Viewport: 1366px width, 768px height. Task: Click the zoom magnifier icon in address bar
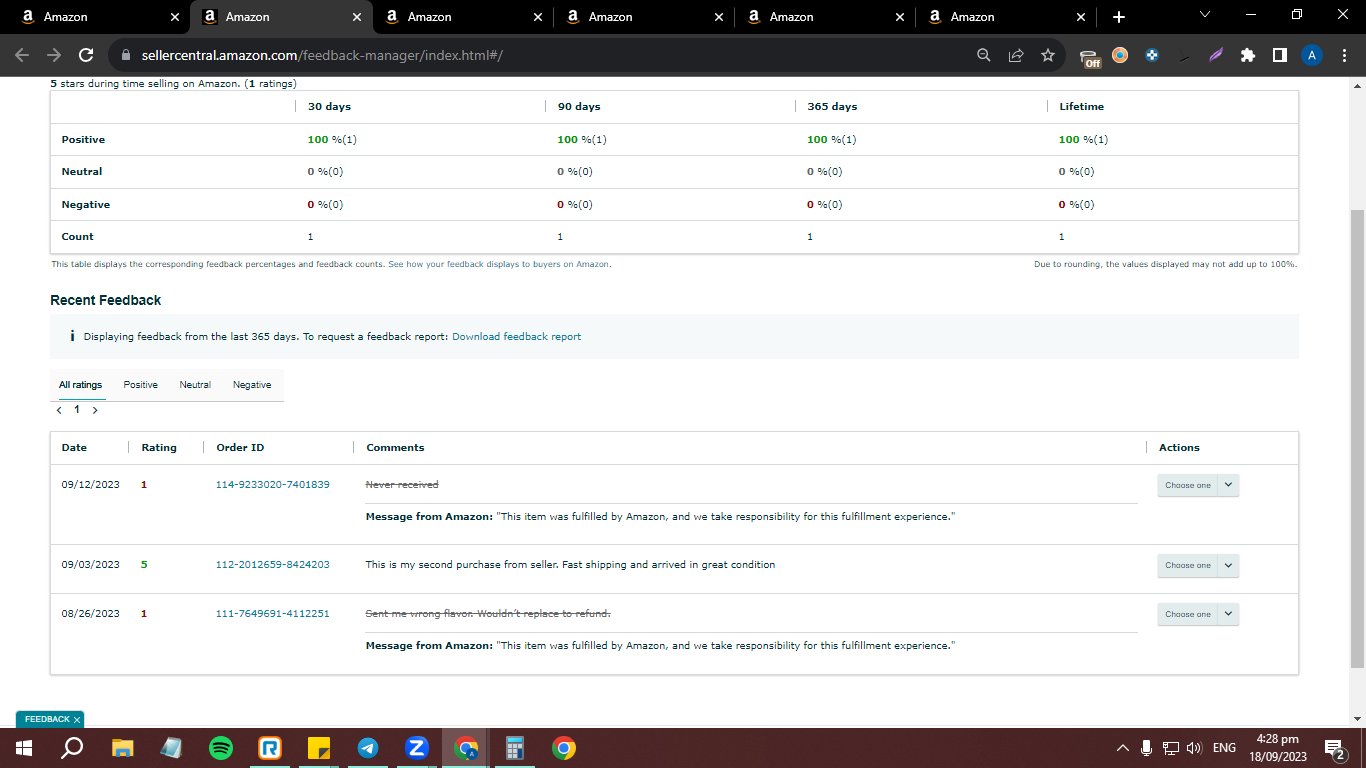point(984,55)
